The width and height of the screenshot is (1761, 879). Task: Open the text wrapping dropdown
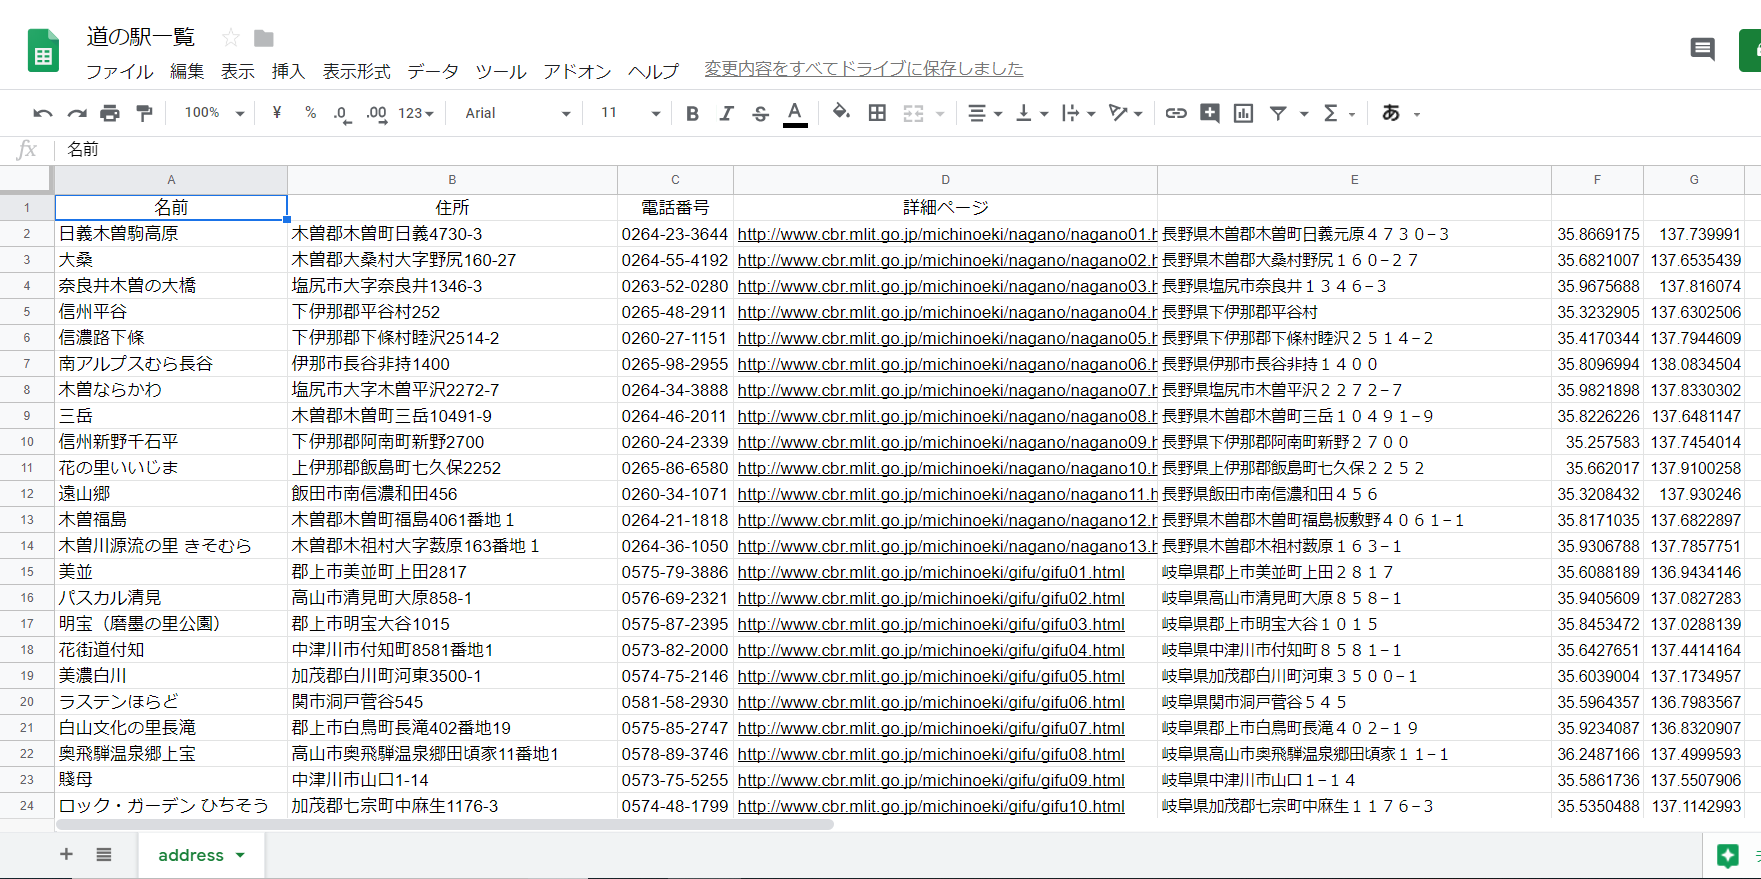[x=1078, y=113]
